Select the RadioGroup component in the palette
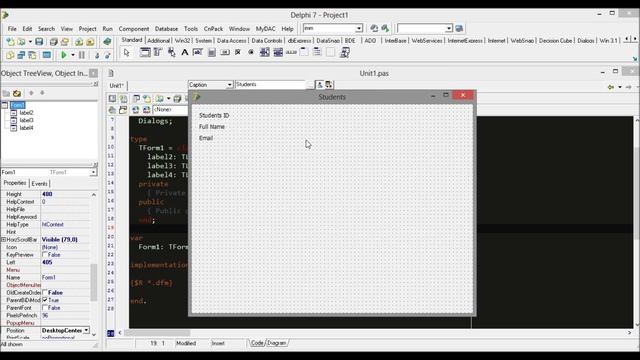Image resolution: width=640 pixels, height=360 pixels. [x=317, y=52]
